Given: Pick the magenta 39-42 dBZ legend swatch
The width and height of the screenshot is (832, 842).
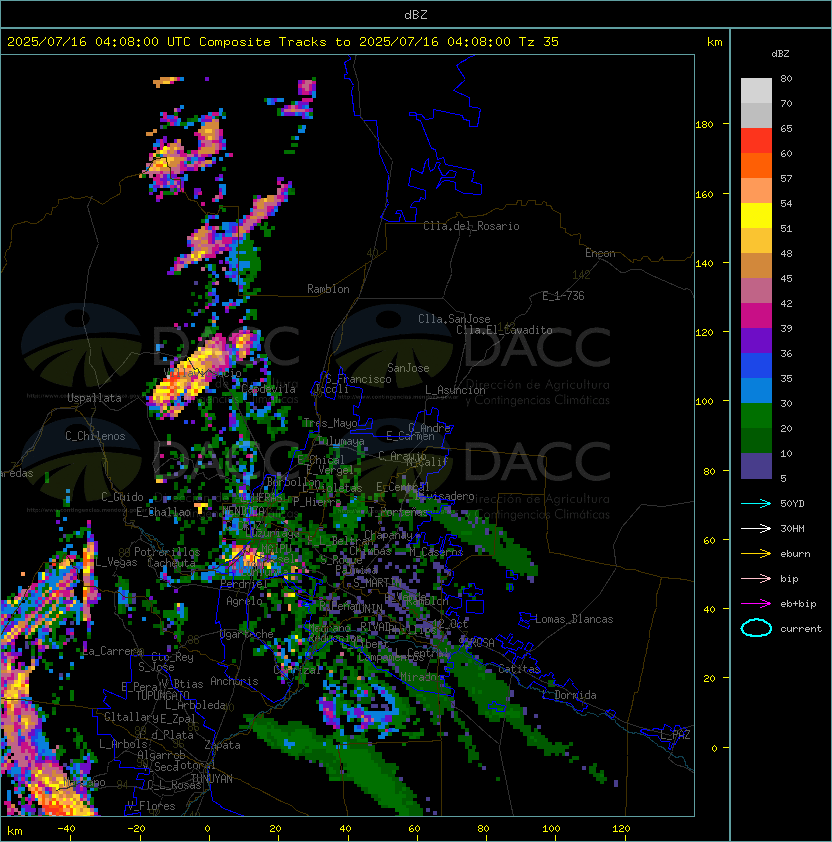Looking at the screenshot, I should [756, 316].
